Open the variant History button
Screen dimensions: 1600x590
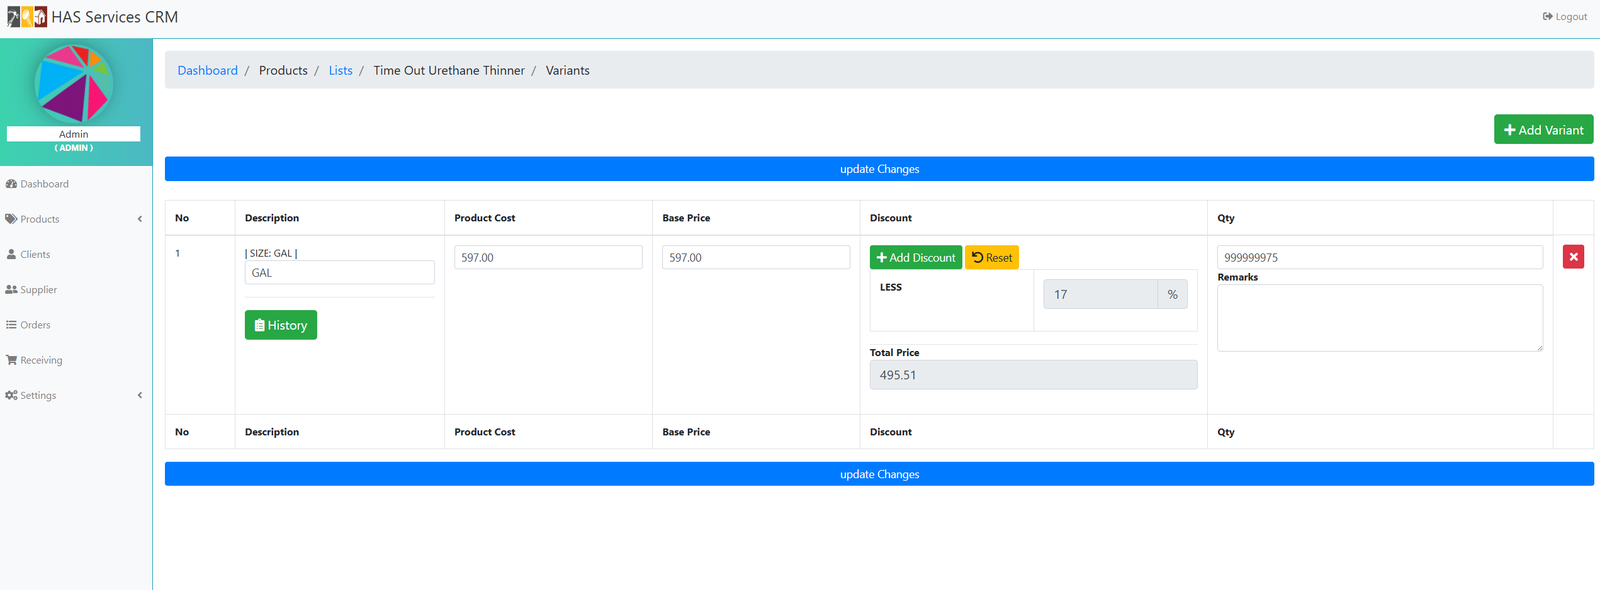point(281,325)
